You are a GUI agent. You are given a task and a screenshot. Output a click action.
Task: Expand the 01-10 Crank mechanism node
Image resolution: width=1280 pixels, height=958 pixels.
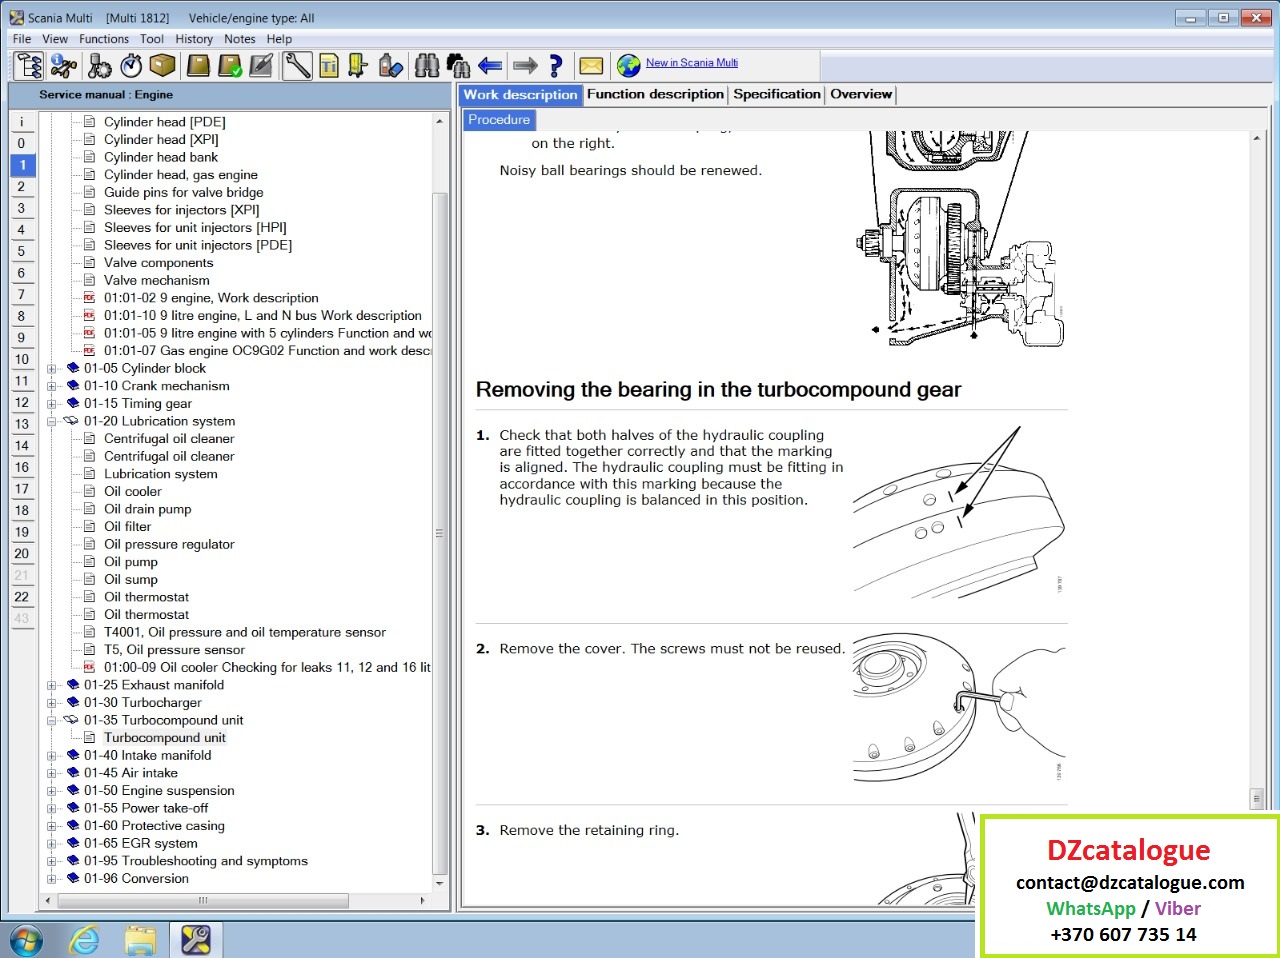[52, 386]
